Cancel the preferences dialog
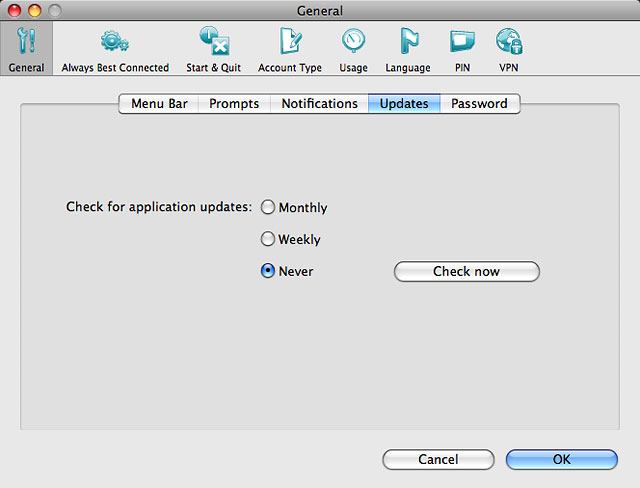The width and height of the screenshot is (640, 488). [438, 460]
